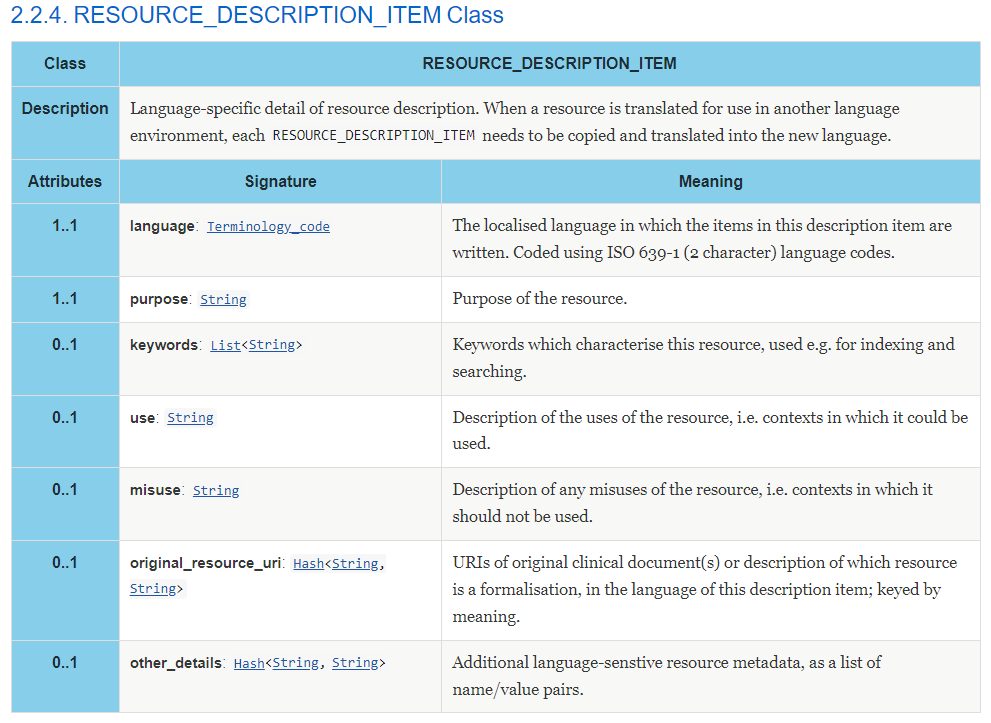Screen dimensions: 991x723
Task: Click the Attributes header cell
Action: point(65,181)
